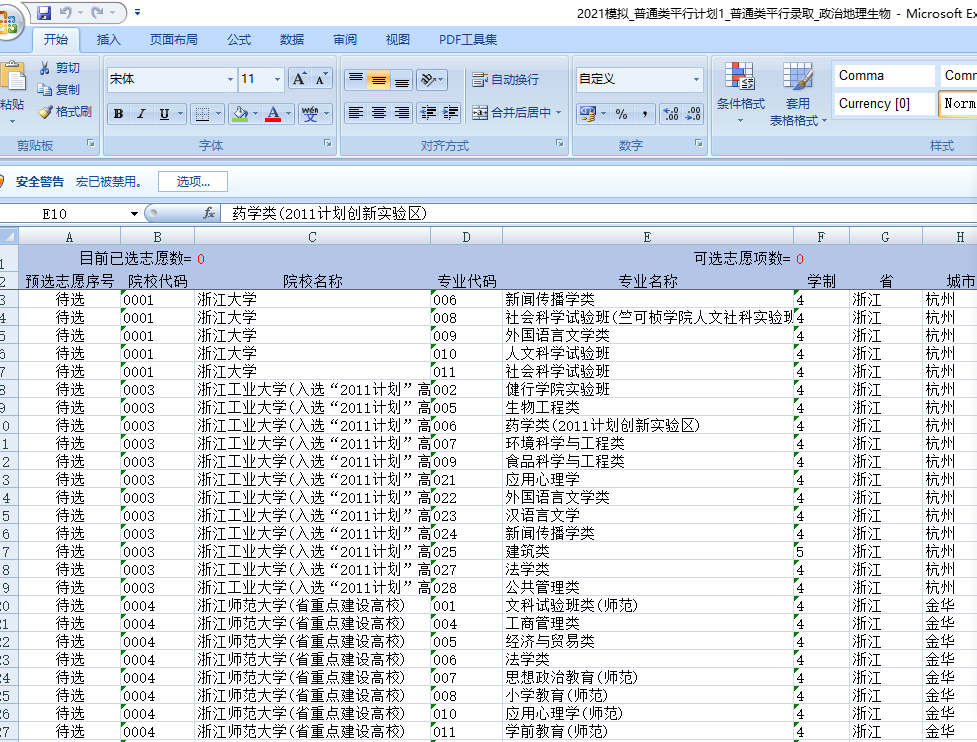Open the Name Box dropdown arrow

tap(135, 214)
